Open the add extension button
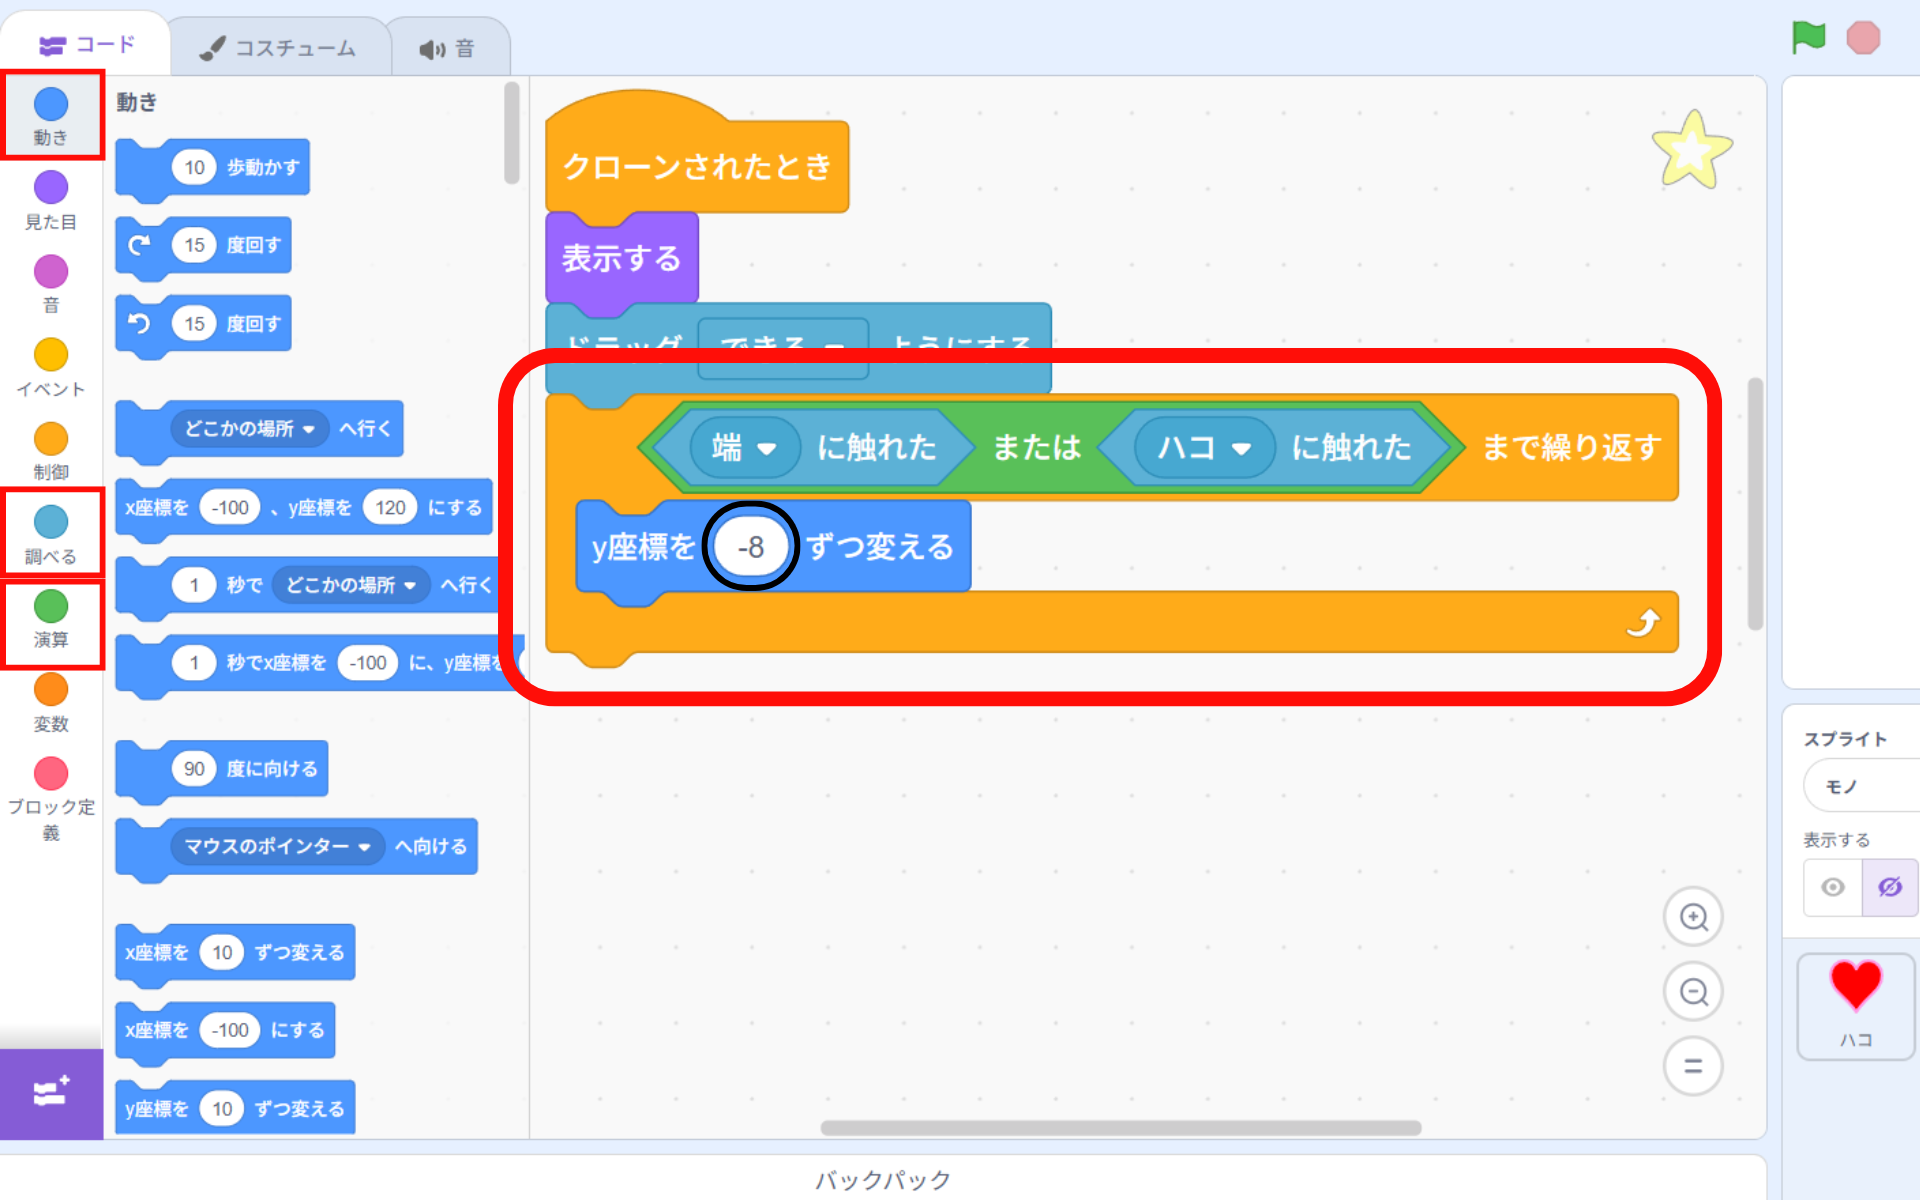Viewport: 1920px width, 1200px height. click(51, 1092)
